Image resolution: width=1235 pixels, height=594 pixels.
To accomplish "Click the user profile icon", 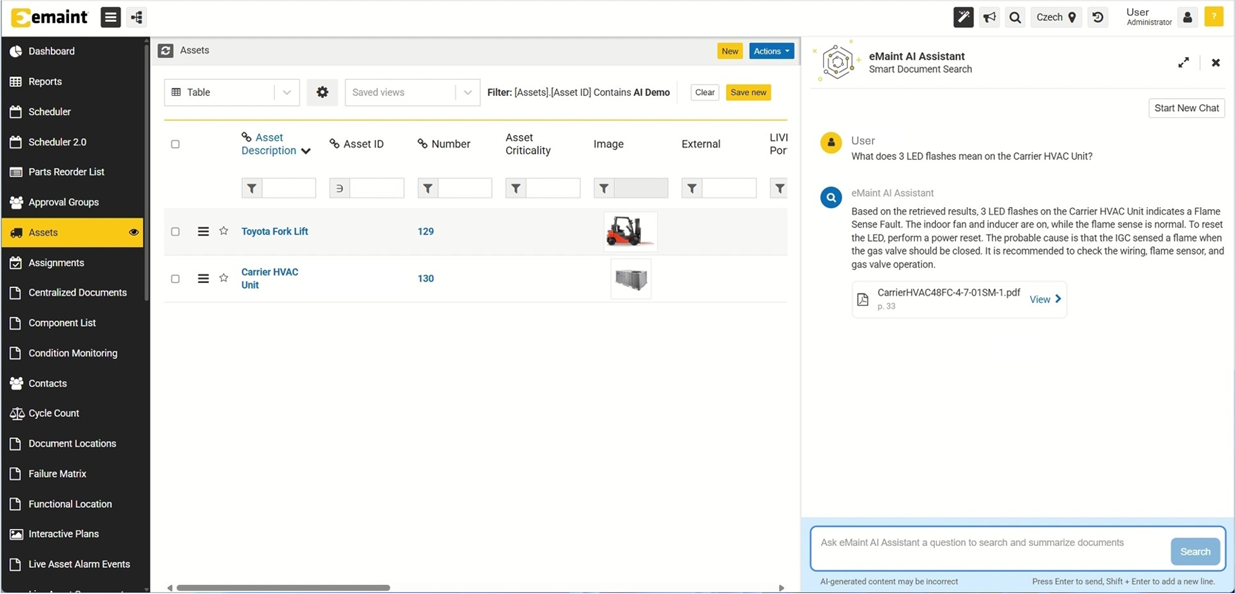I will click(x=1187, y=17).
